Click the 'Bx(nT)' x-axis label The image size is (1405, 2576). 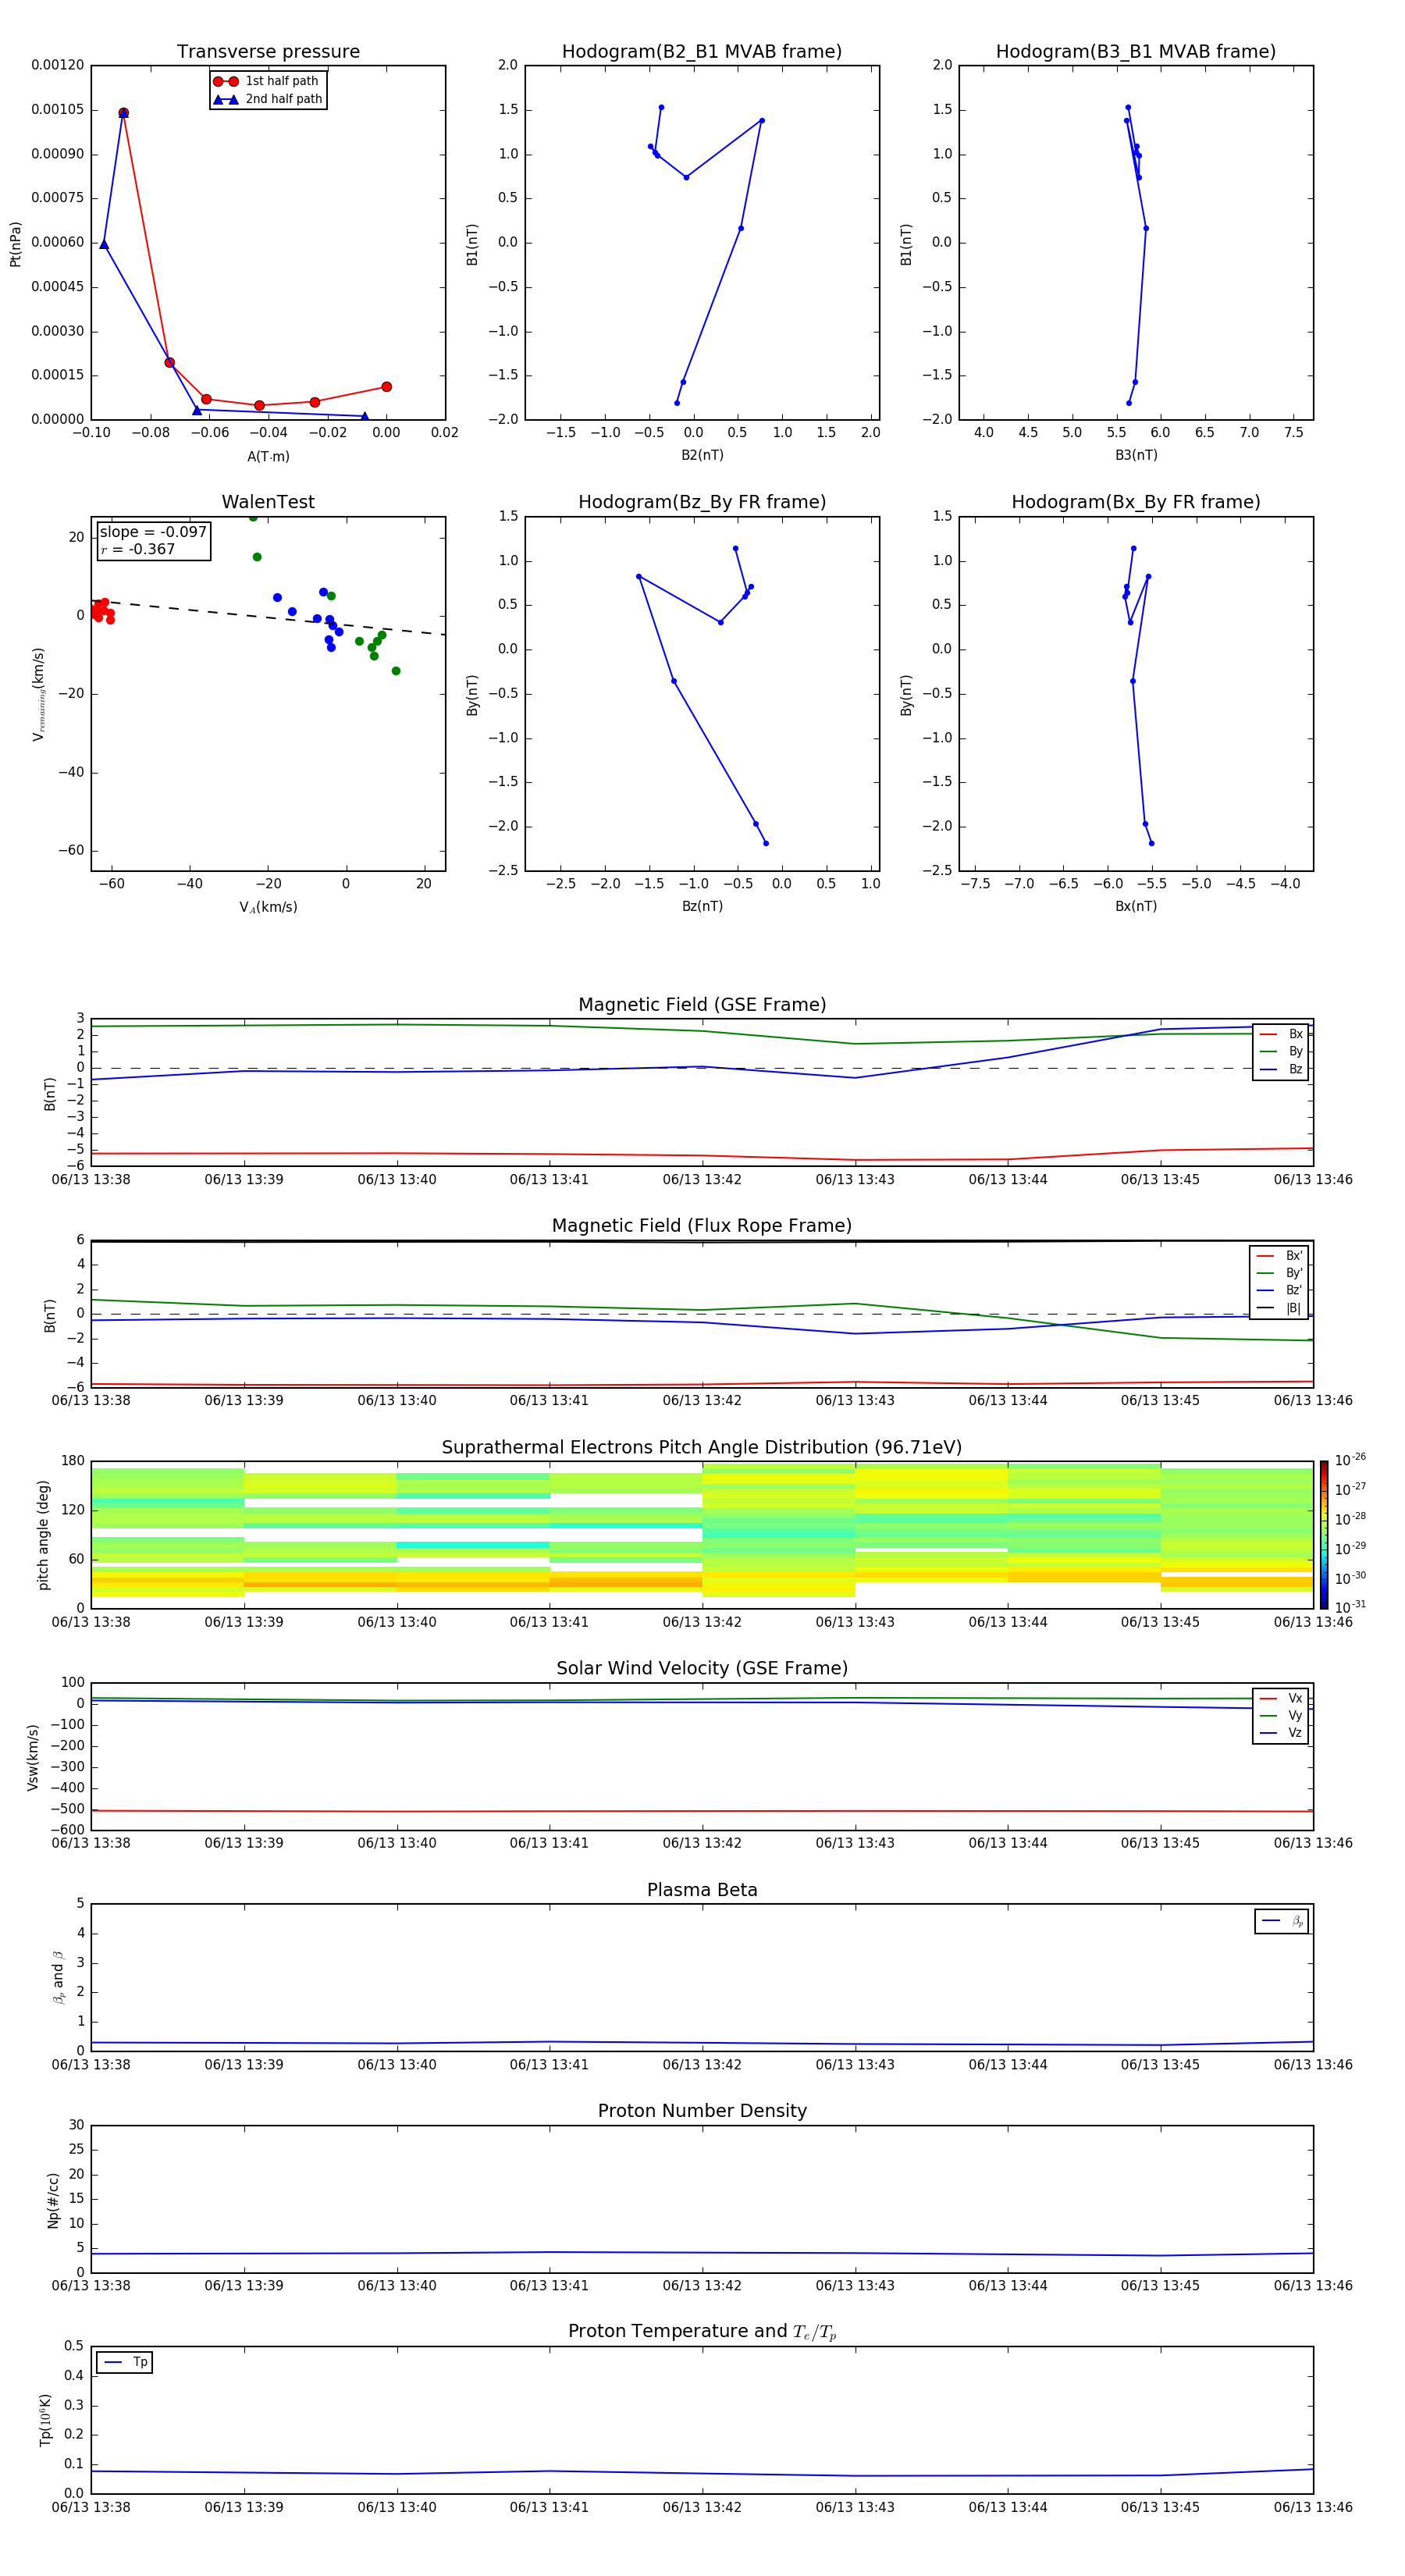pos(1136,906)
